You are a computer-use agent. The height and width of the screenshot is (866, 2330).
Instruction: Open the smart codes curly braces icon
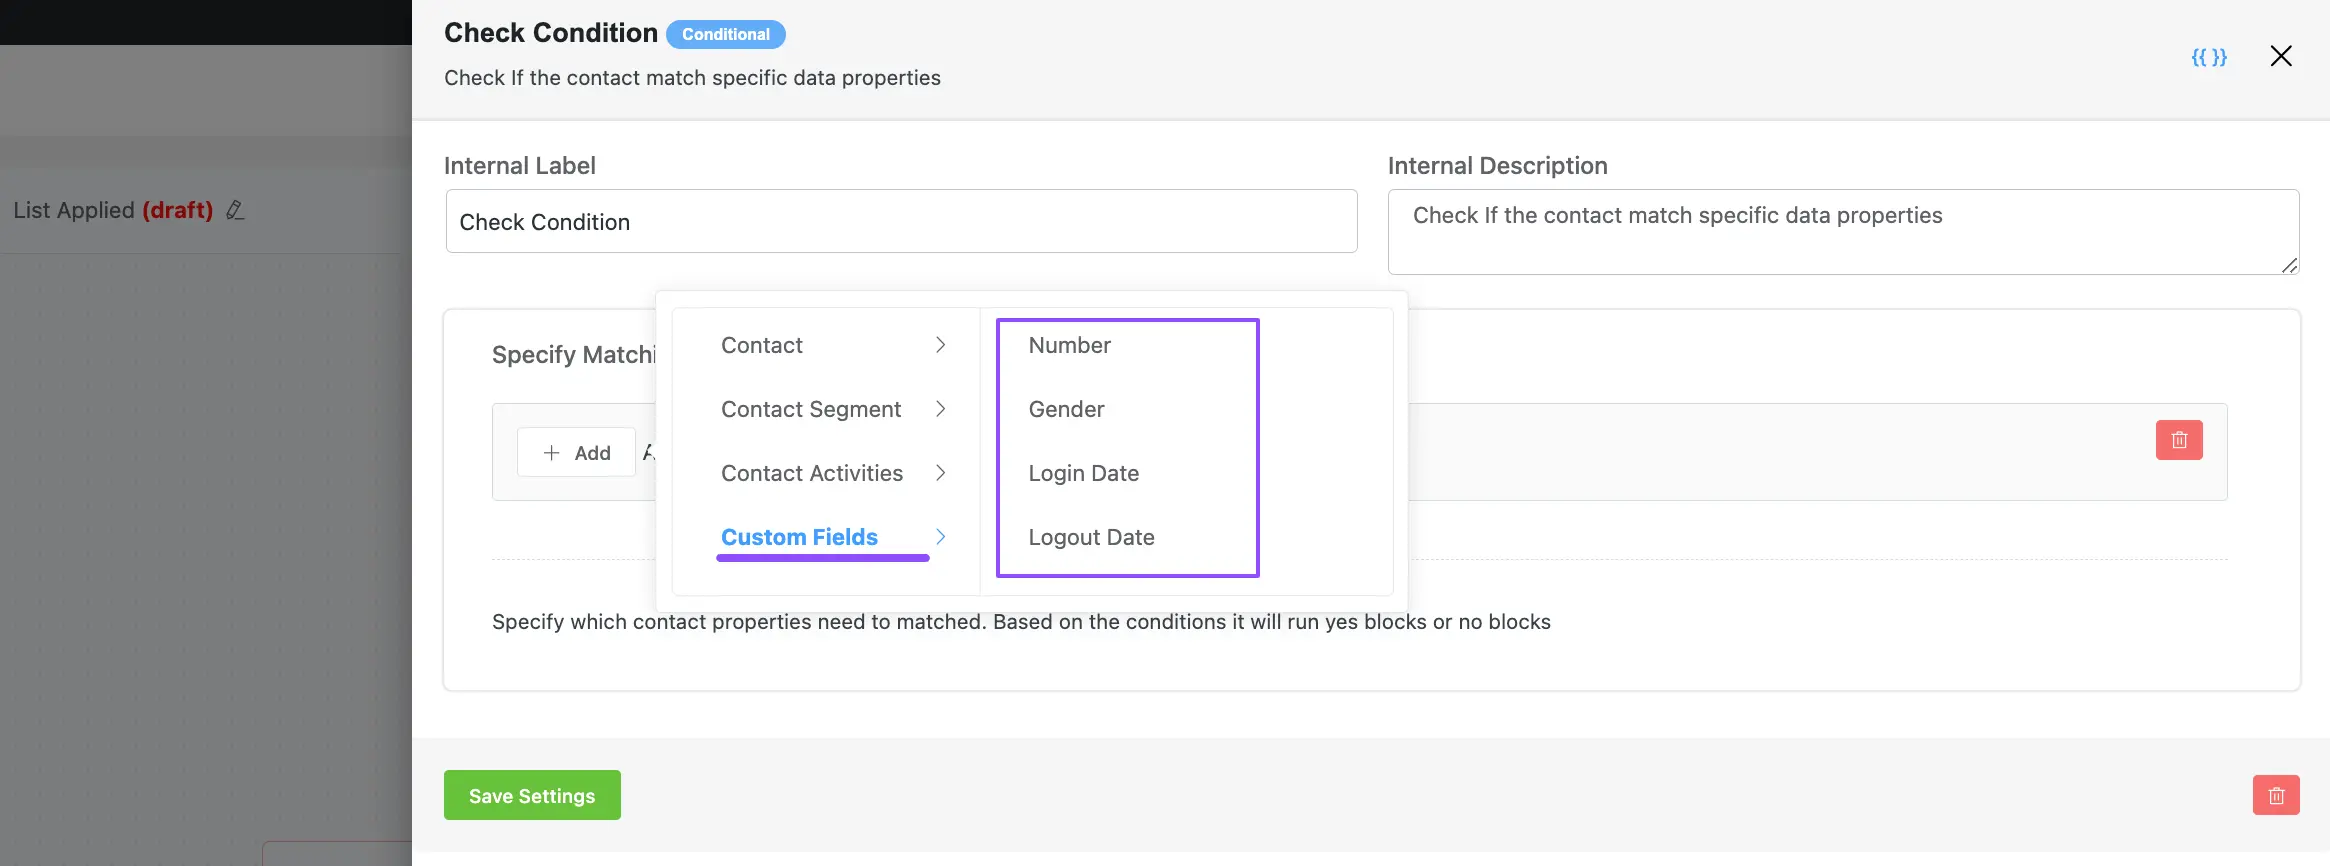(2209, 57)
